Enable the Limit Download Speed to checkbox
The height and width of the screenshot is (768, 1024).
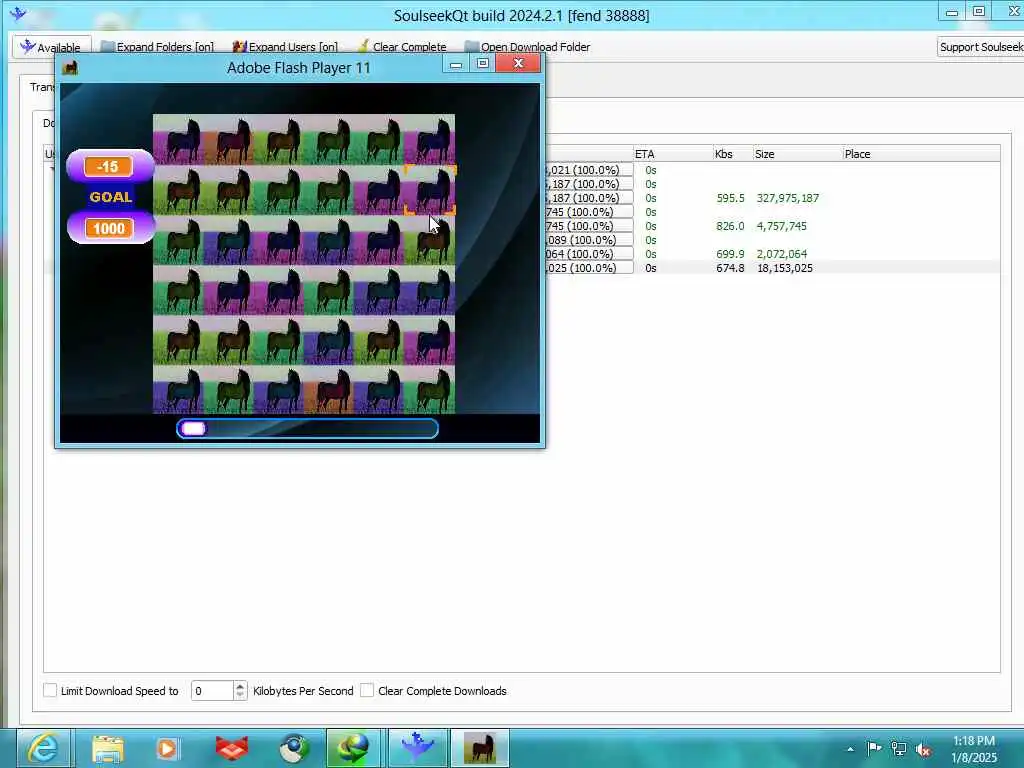tap(50, 690)
